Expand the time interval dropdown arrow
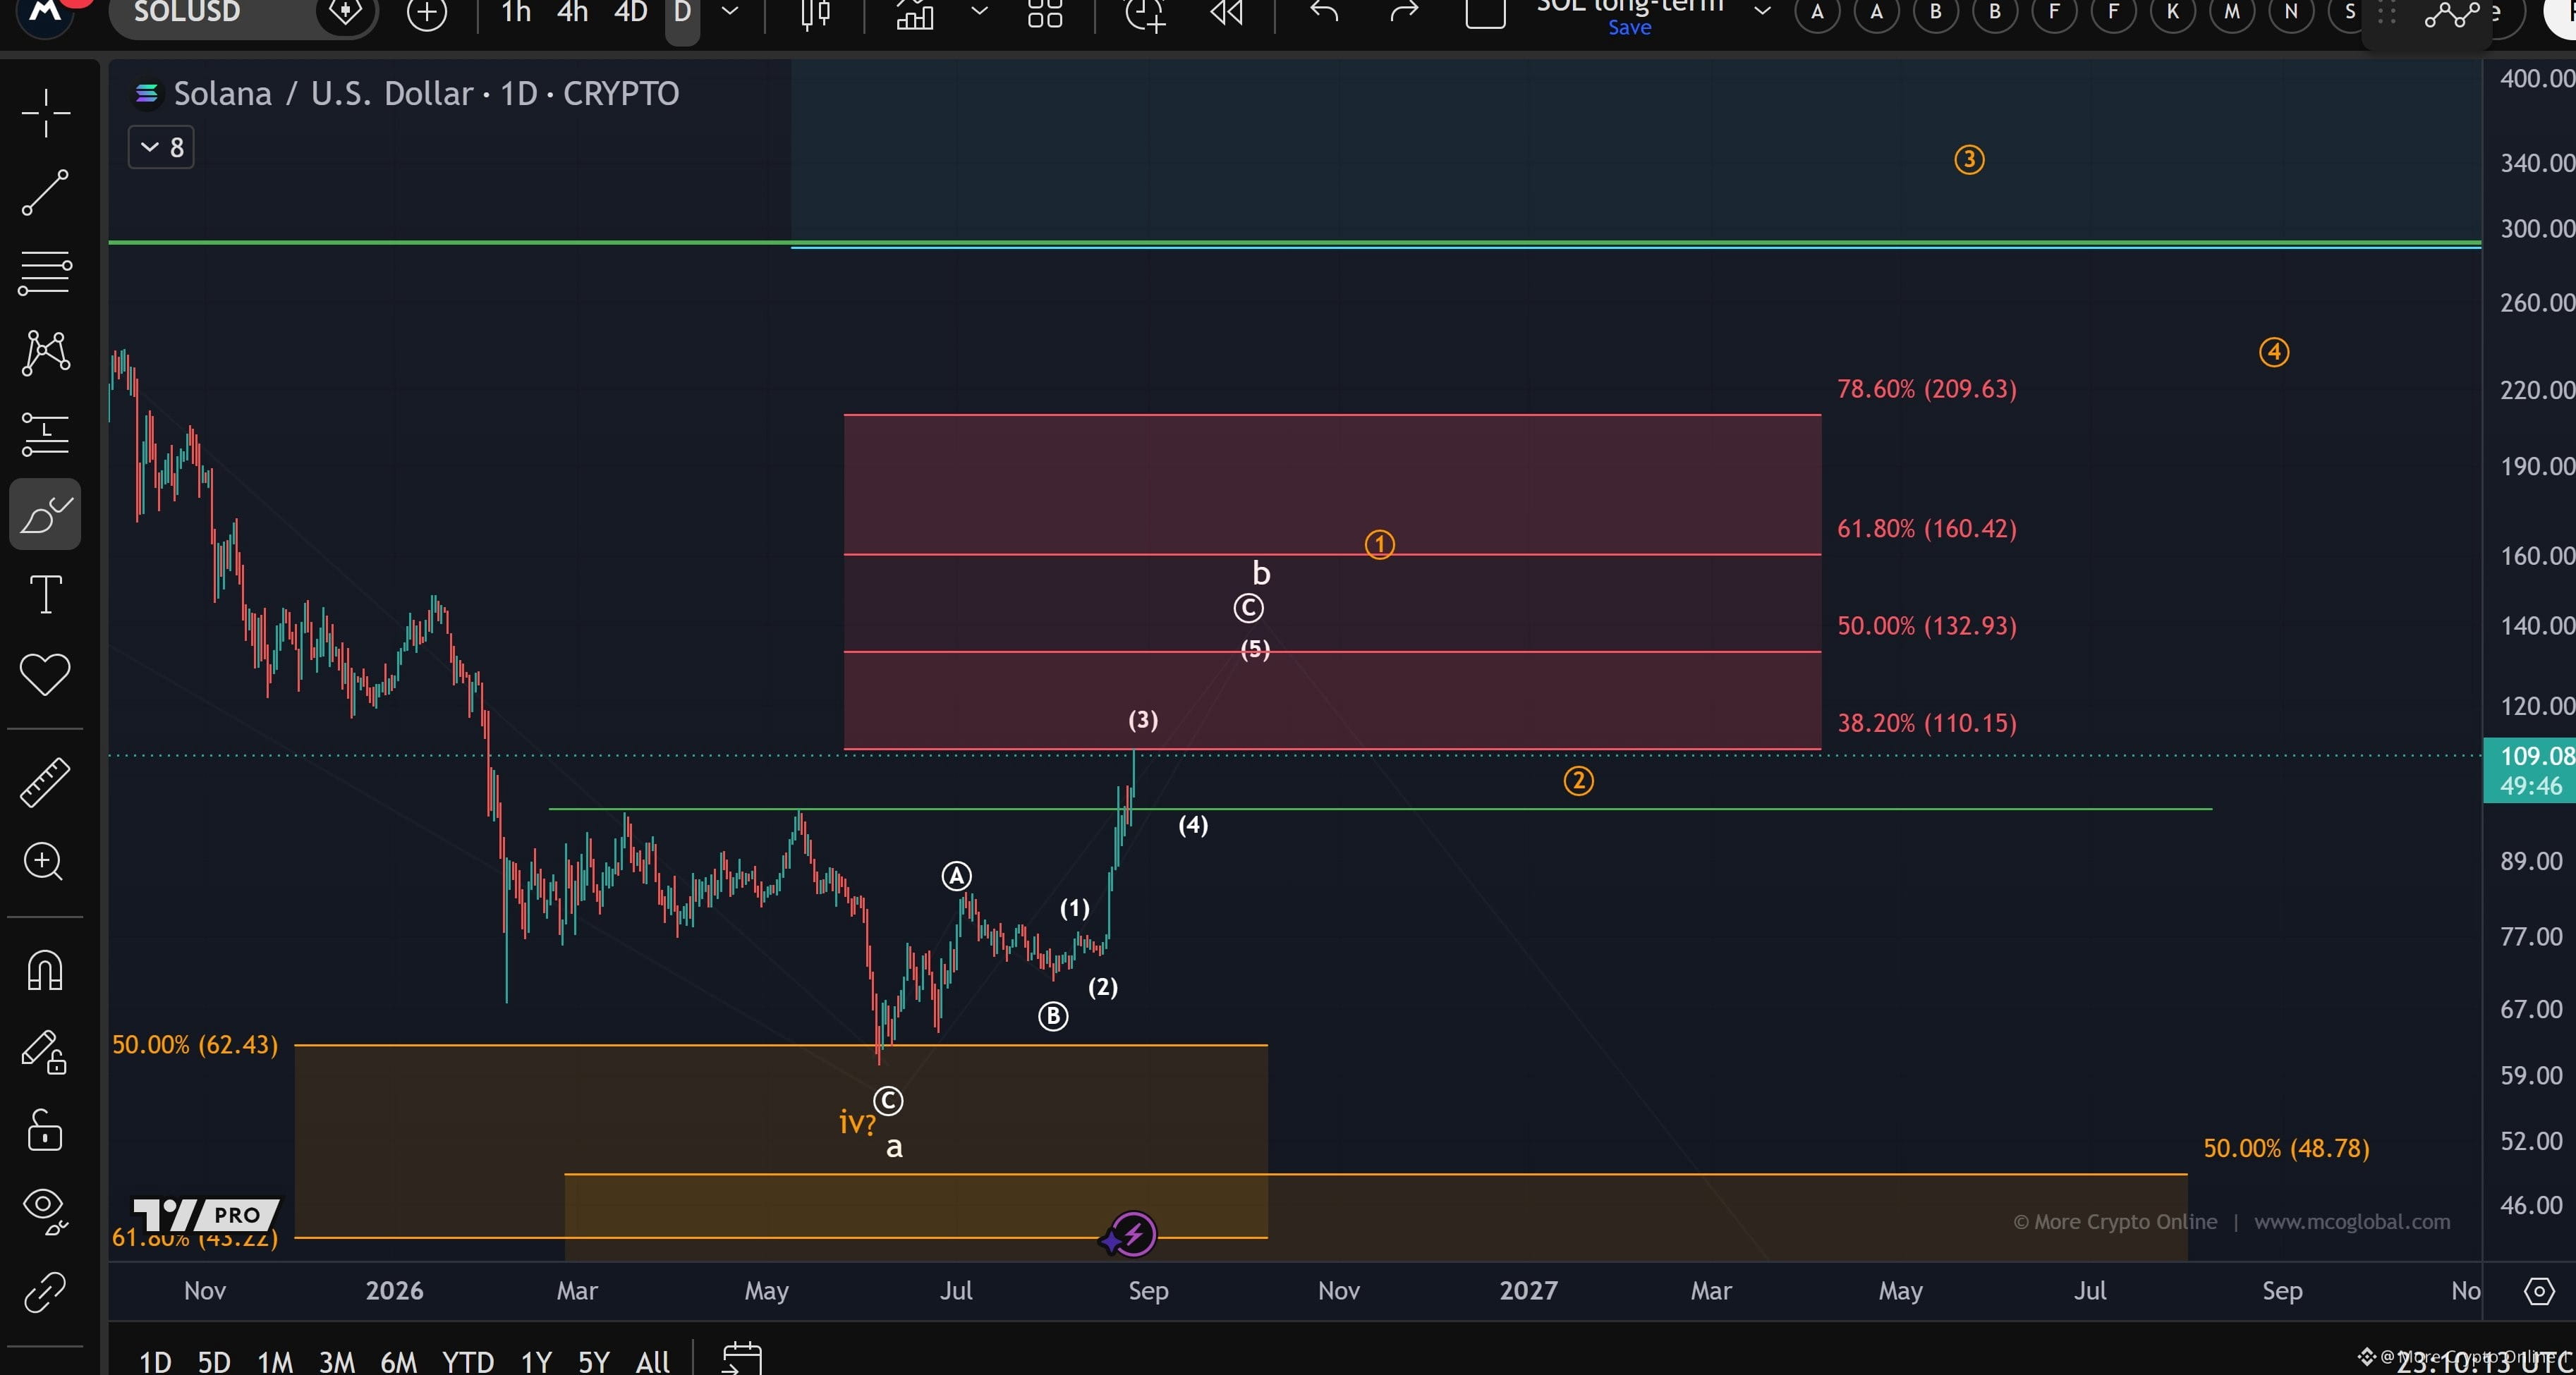This screenshot has height=1375, width=2576. pos(730,12)
